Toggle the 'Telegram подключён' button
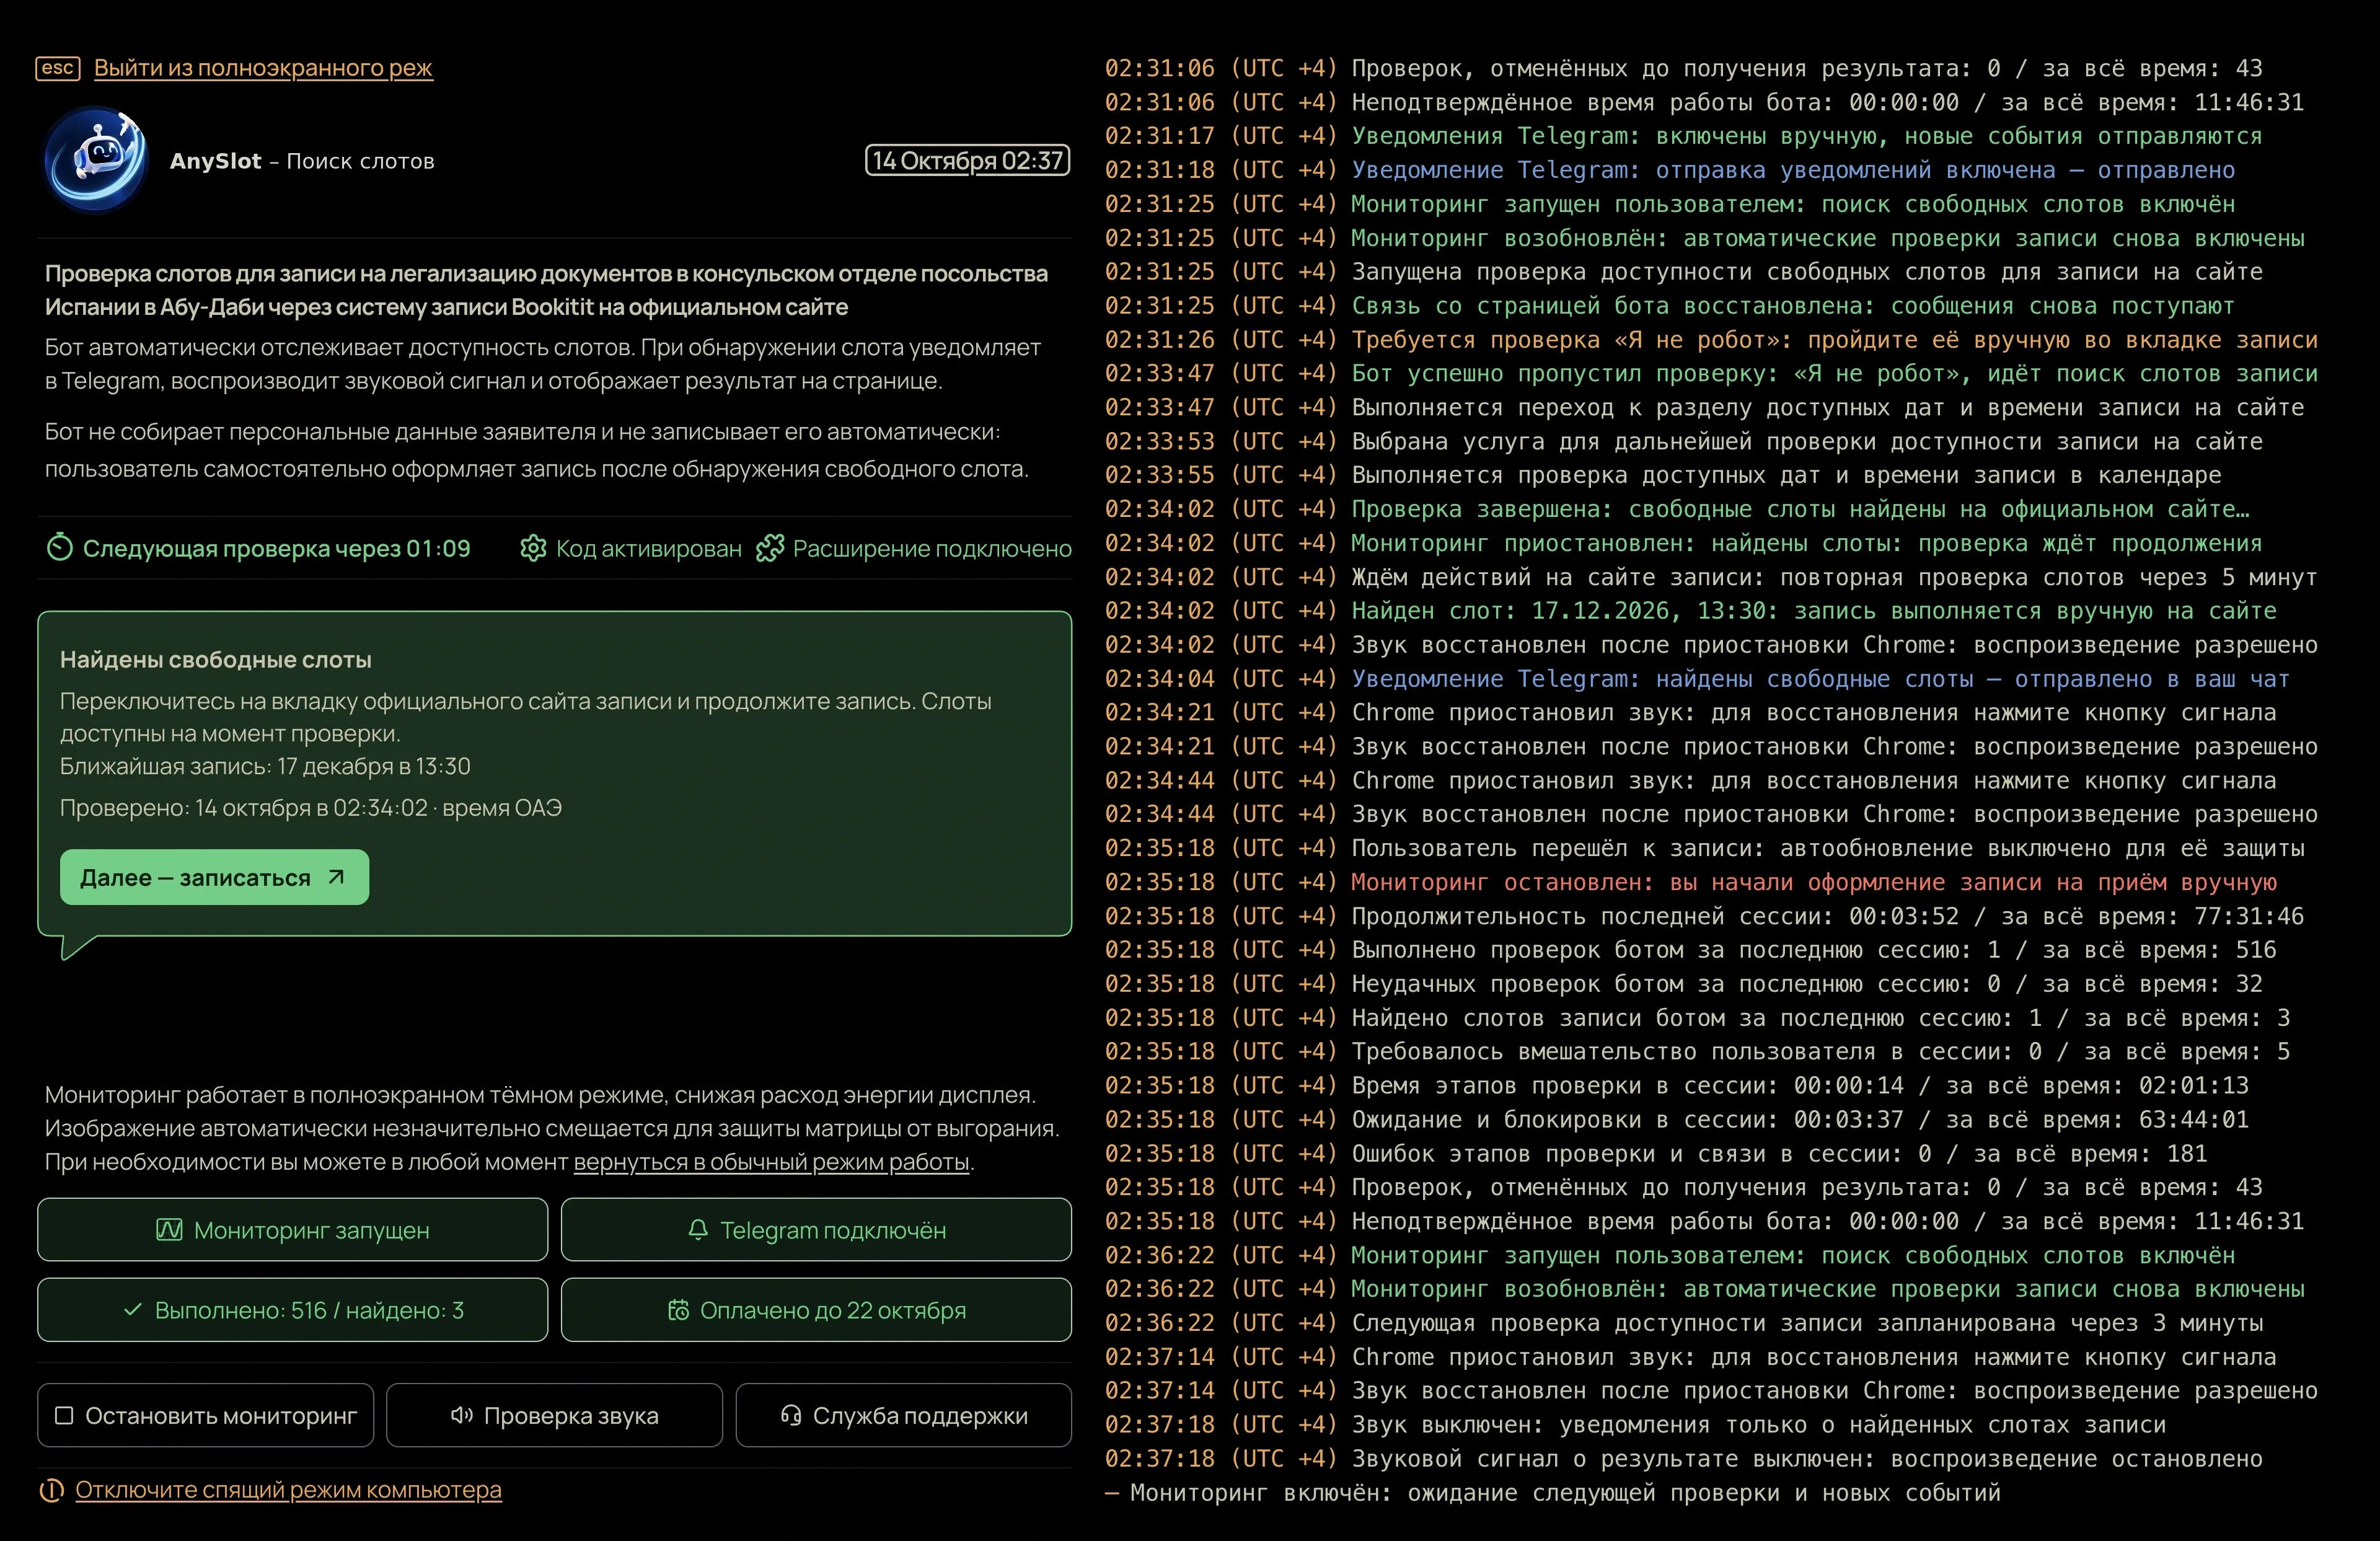 pyautogui.click(x=816, y=1230)
